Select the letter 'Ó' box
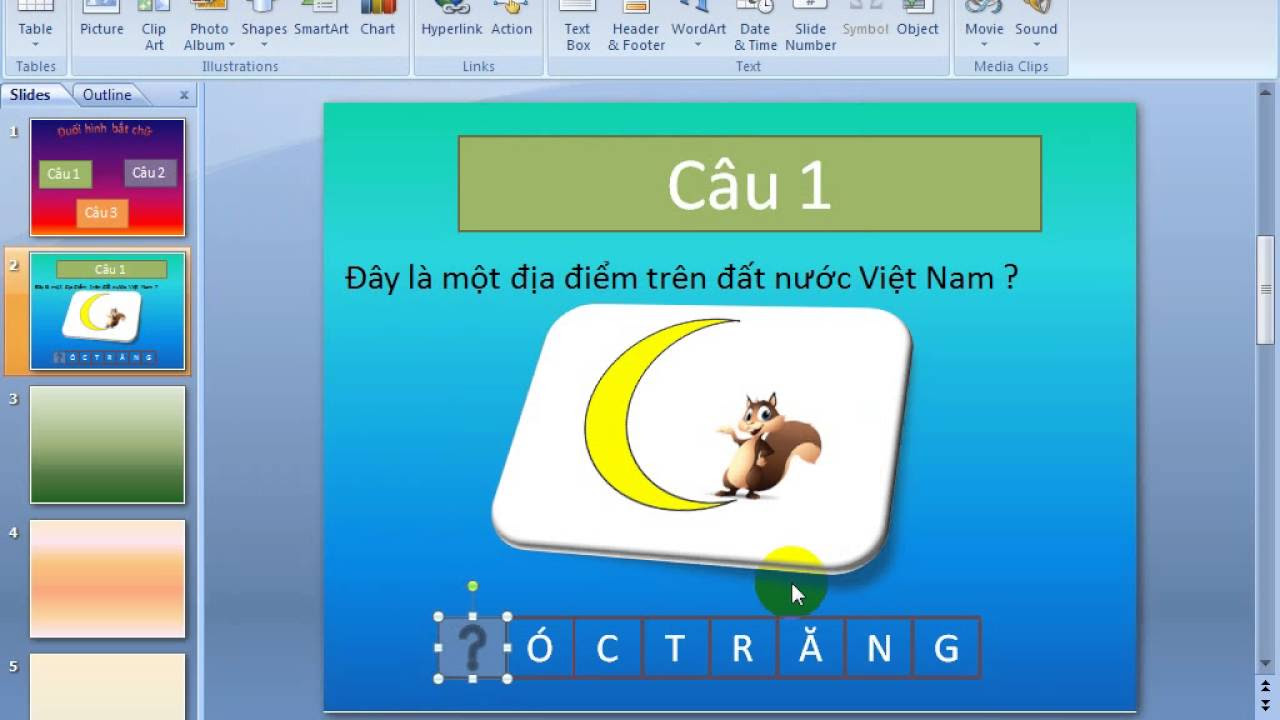Image resolution: width=1280 pixels, height=720 pixels. [540, 648]
